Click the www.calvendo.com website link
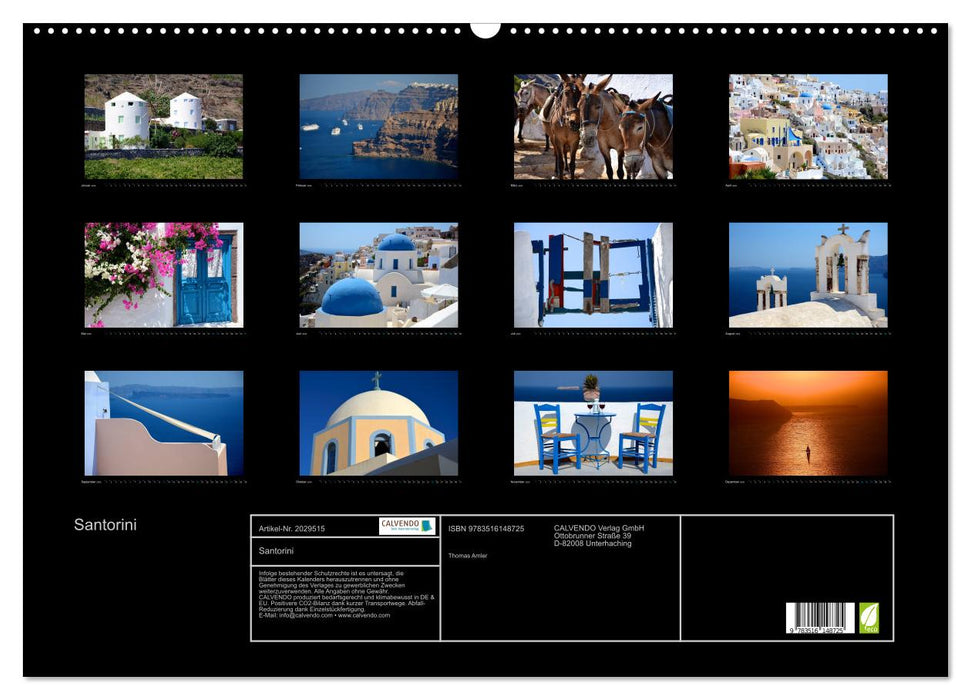The width and height of the screenshot is (971, 700). pyautogui.click(x=367, y=618)
